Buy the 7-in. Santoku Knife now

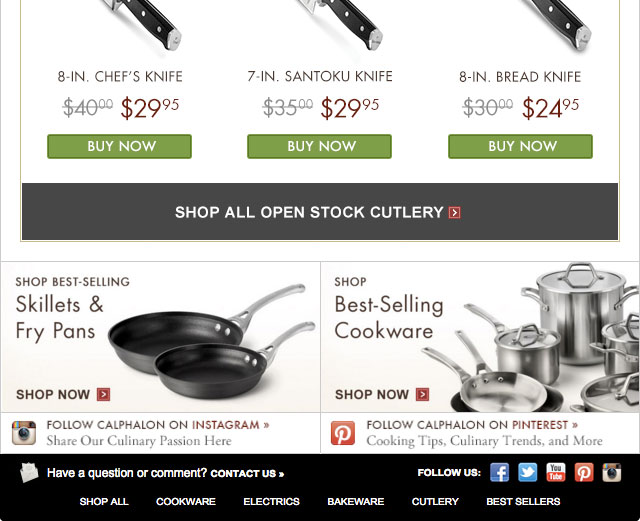[320, 146]
